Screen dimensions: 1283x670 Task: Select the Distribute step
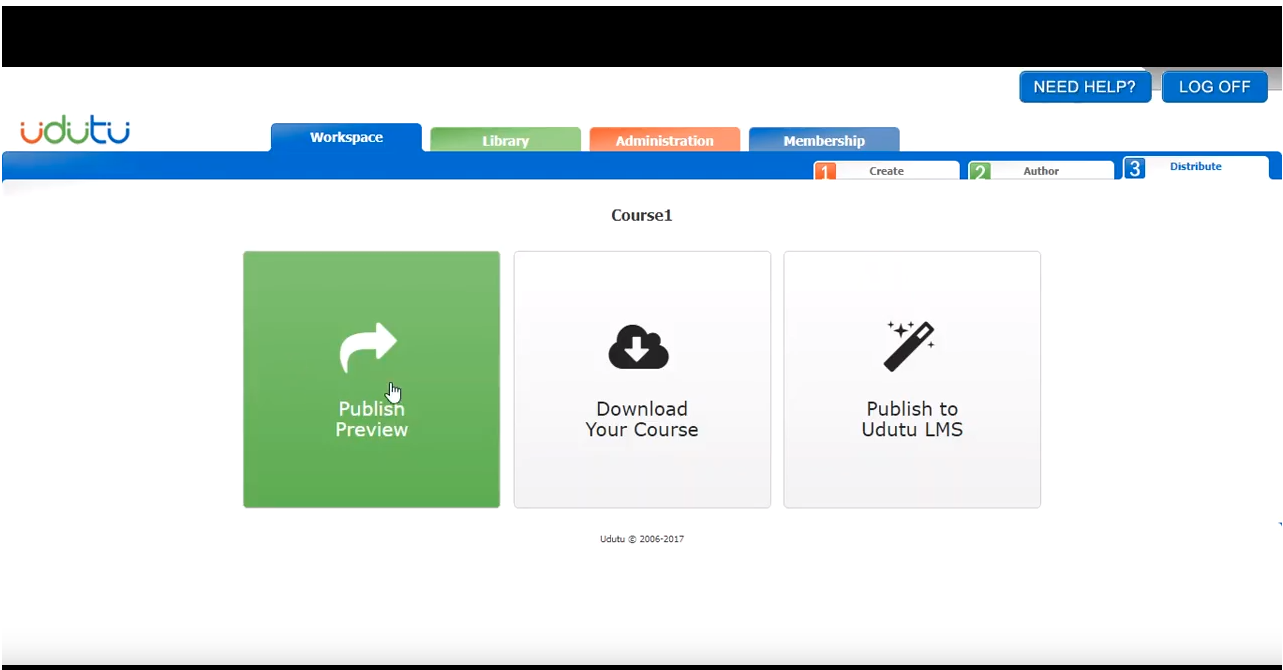point(1196,167)
